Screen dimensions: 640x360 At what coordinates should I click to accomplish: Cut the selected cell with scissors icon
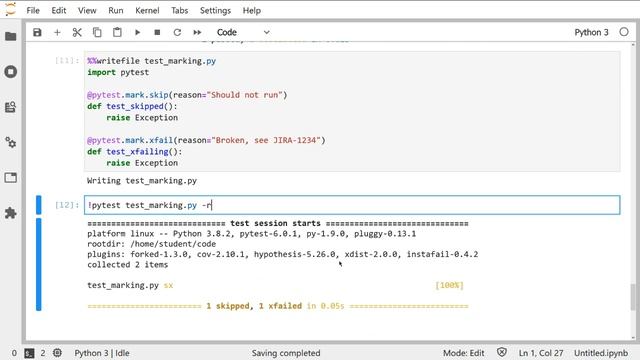77,32
